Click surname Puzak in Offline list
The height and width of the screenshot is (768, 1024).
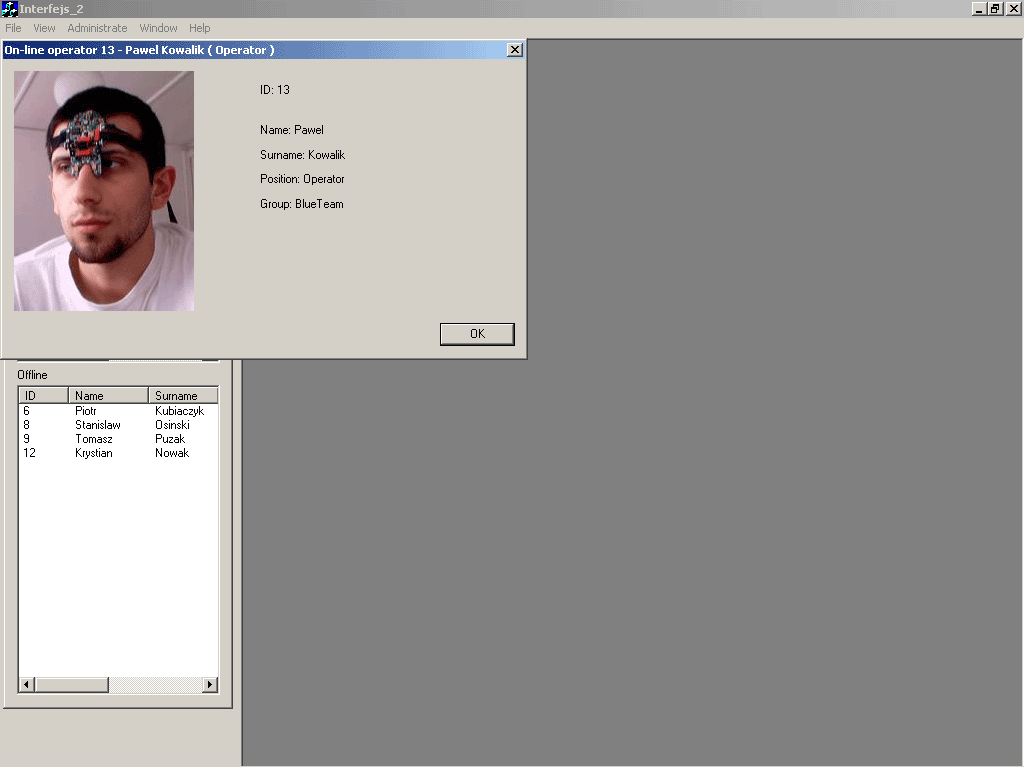pyautogui.click(x=170, y=439)
